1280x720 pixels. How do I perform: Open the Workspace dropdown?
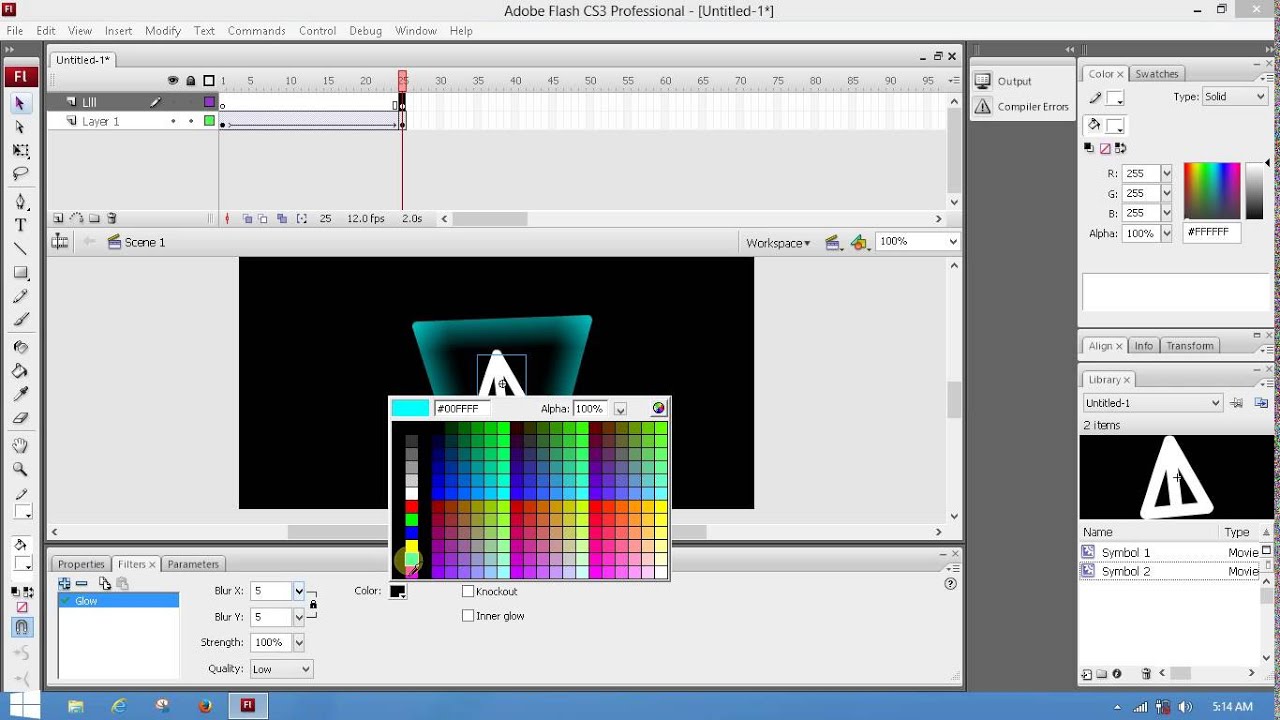778,243
